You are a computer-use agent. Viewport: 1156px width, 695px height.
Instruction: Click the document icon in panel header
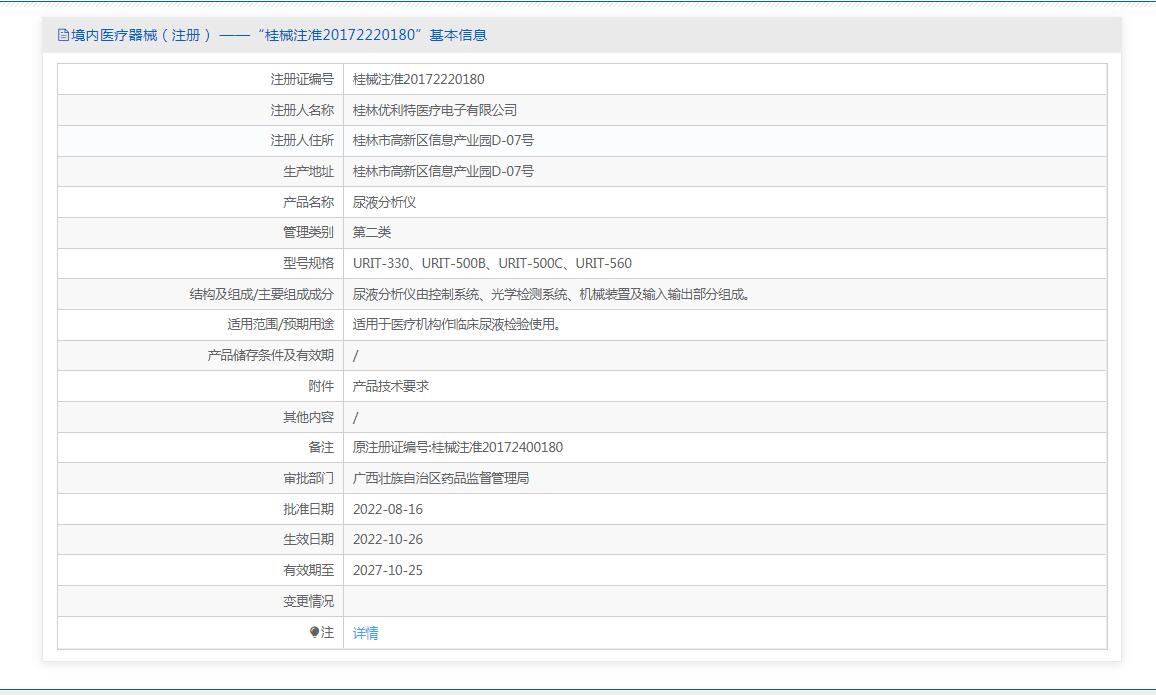64,35
